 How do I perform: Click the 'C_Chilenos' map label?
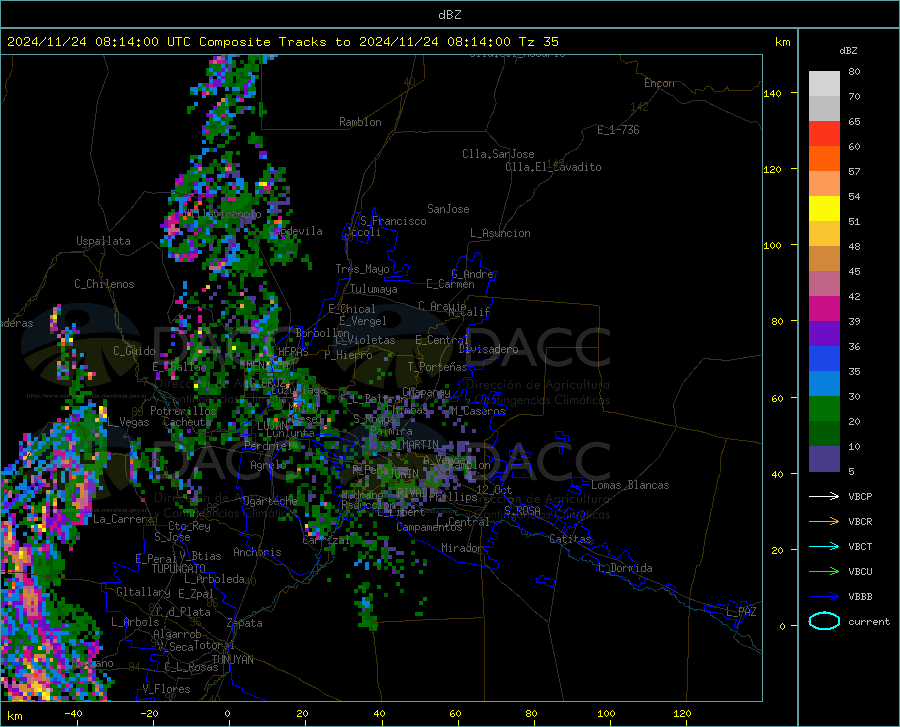(x=104, y=284)
